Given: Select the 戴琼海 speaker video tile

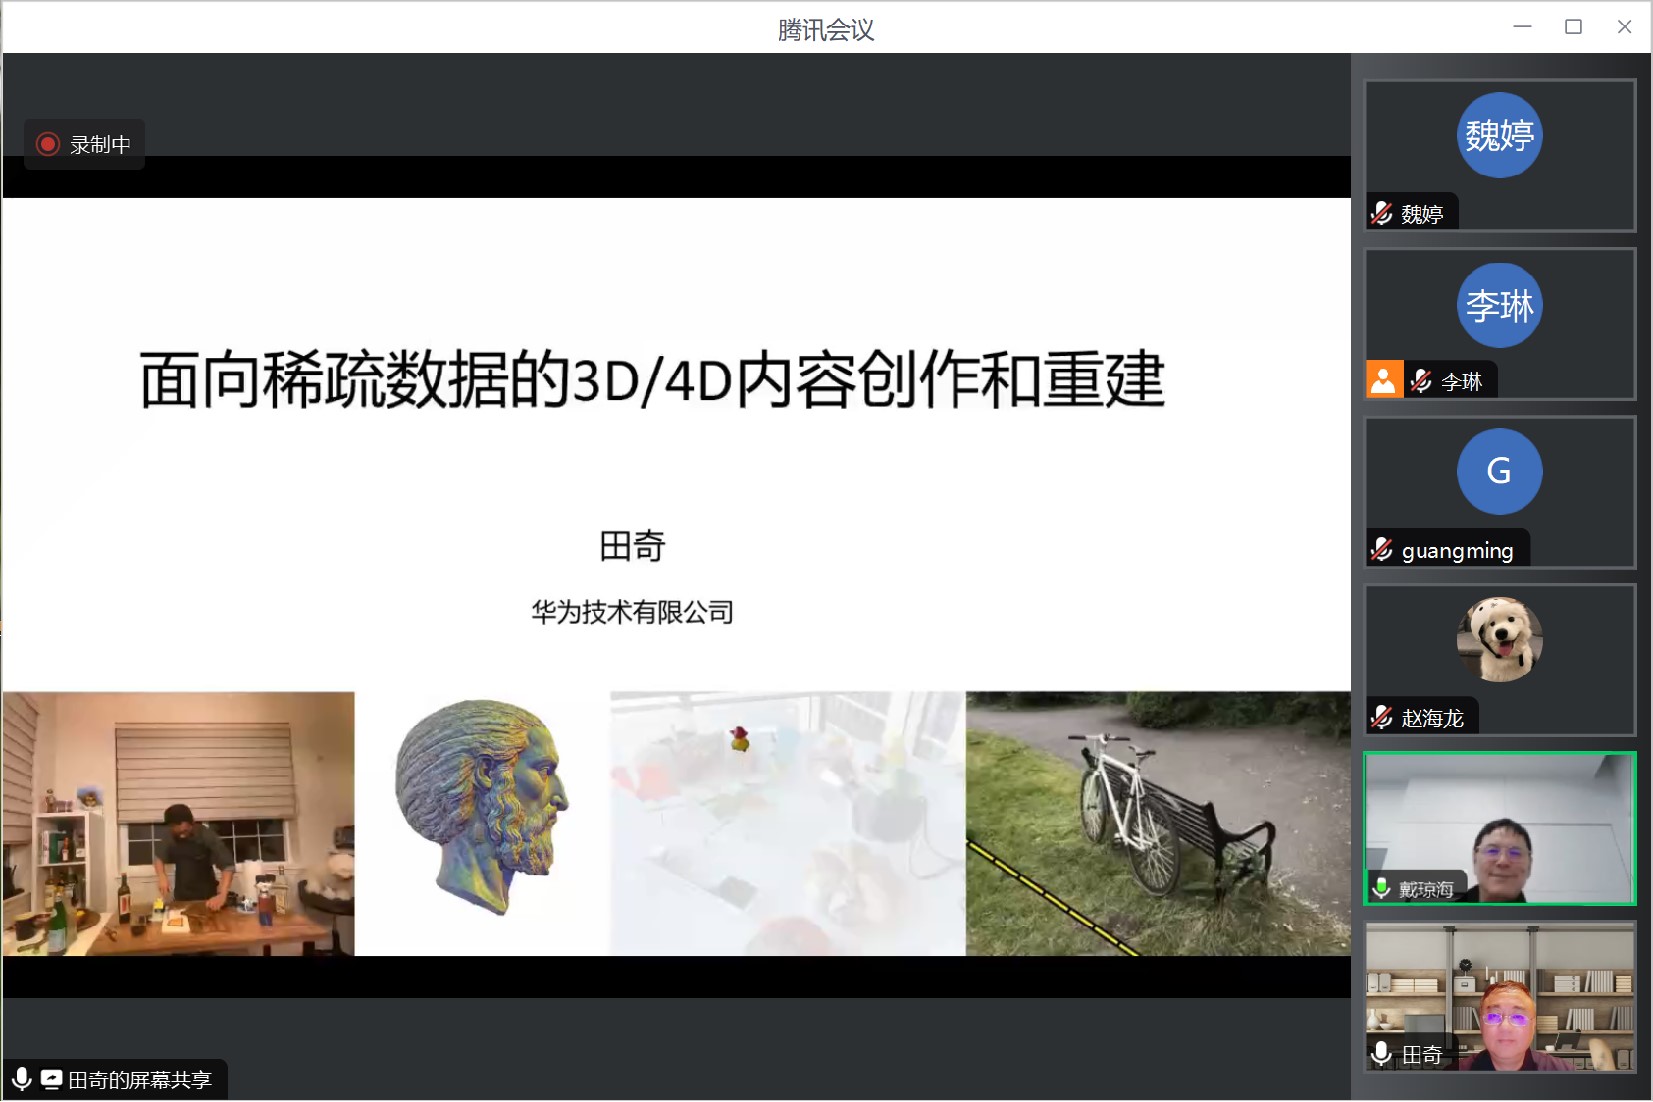Looking at the screenshot, I should tap(1499, 828).
